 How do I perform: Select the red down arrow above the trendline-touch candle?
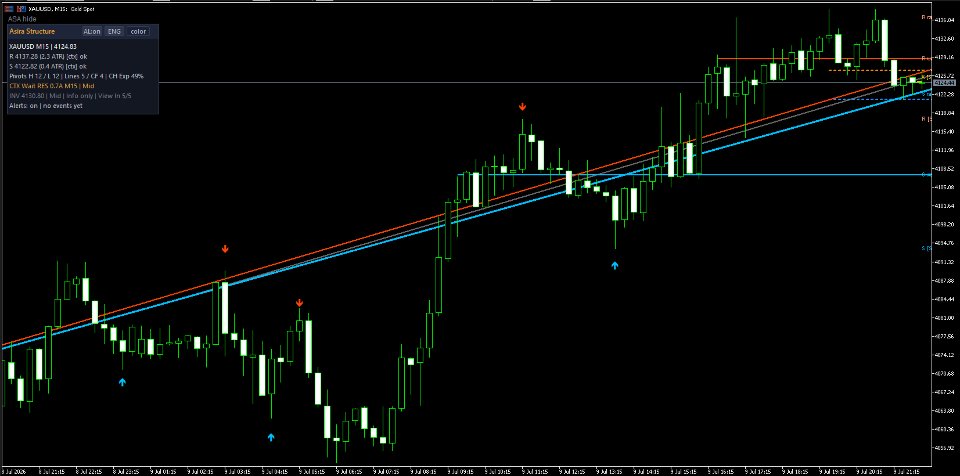tap(225, 249)
